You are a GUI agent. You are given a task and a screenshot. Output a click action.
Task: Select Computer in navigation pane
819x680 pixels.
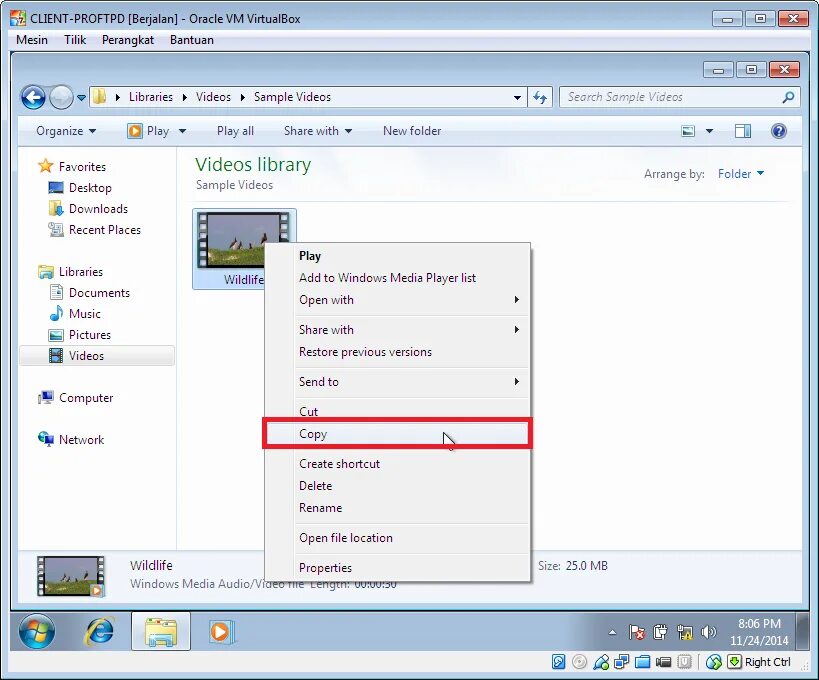tap(75, 398)
